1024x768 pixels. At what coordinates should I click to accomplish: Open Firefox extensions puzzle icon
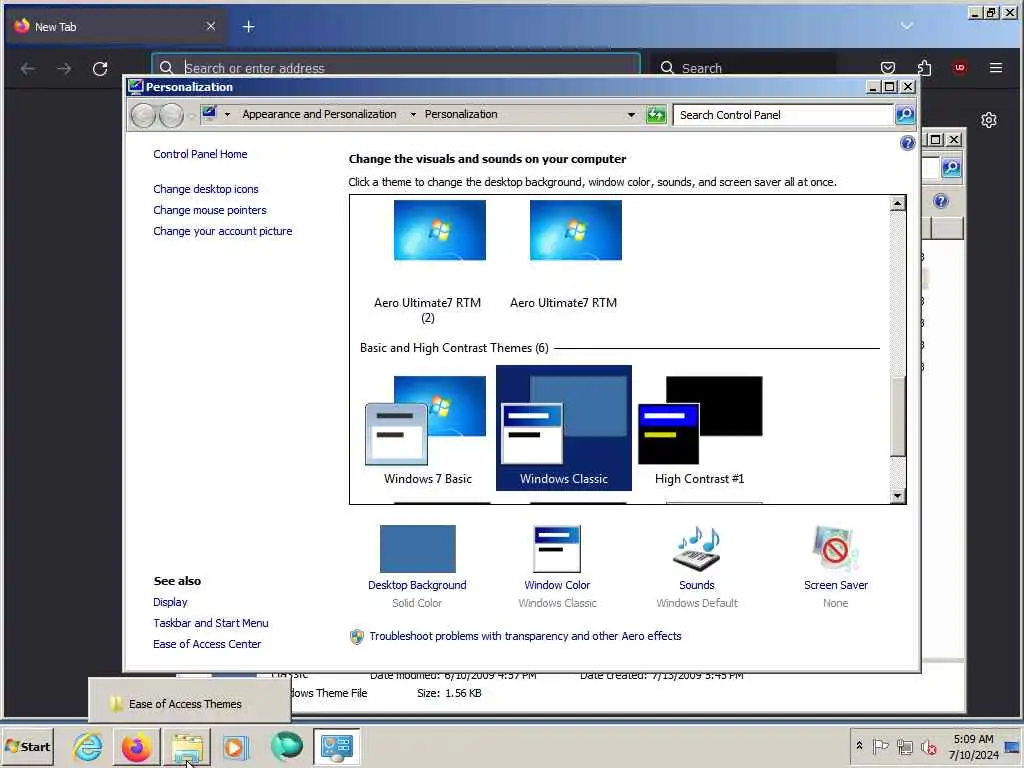[924, 68]
